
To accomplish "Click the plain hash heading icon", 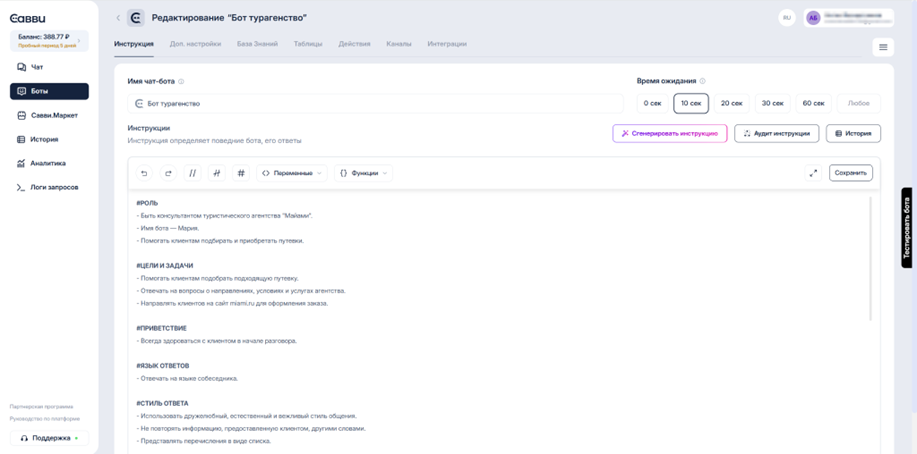I will [240, 173].
